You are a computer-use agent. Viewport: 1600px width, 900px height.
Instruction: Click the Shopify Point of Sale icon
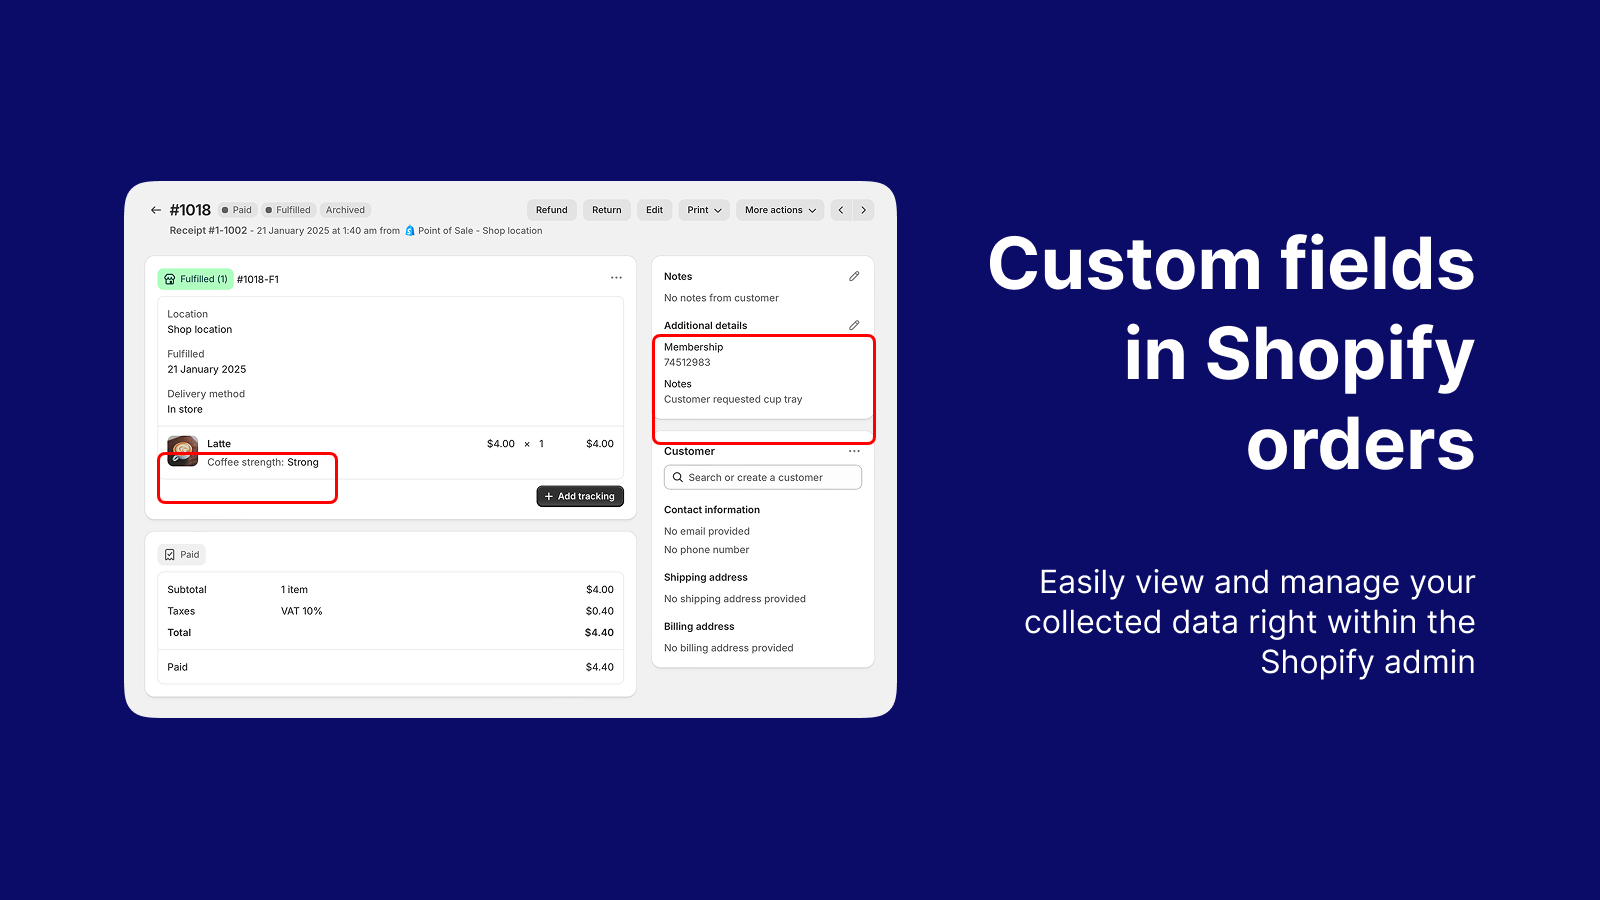tap(409, 230)
